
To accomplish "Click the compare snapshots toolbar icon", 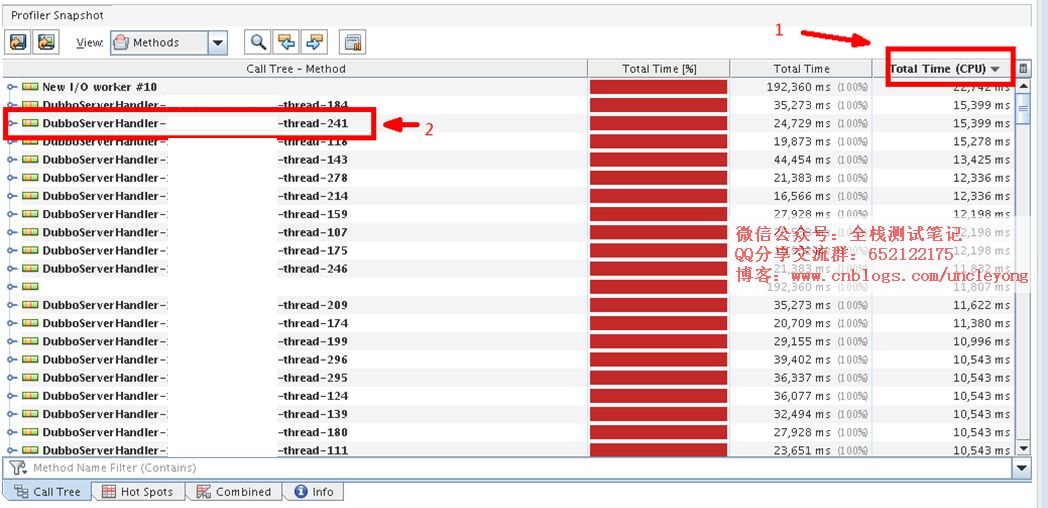I will pos(352,43).
